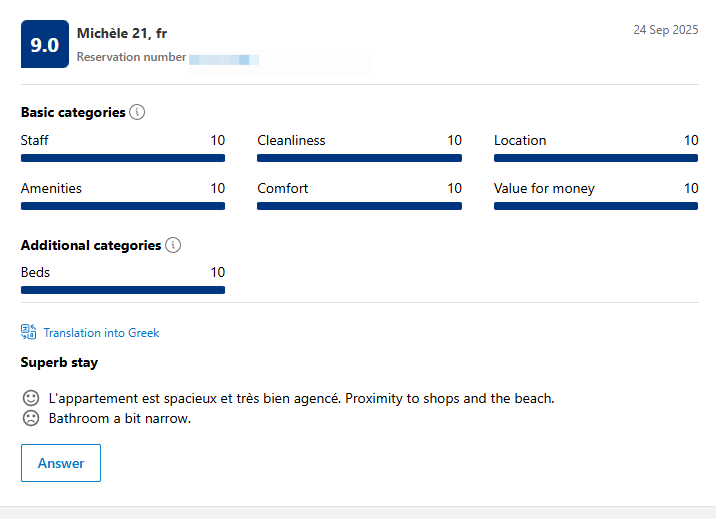Click the review date 24 Sep 2025

[666, 30]
